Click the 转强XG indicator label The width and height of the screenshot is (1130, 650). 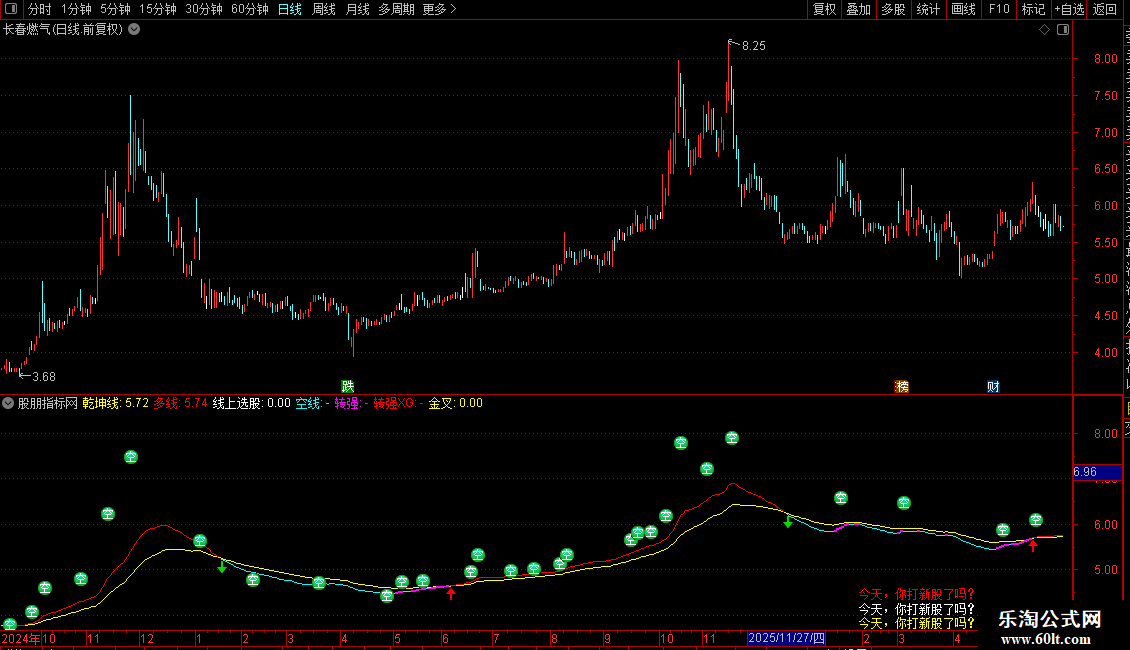click(x=399, y=404)
